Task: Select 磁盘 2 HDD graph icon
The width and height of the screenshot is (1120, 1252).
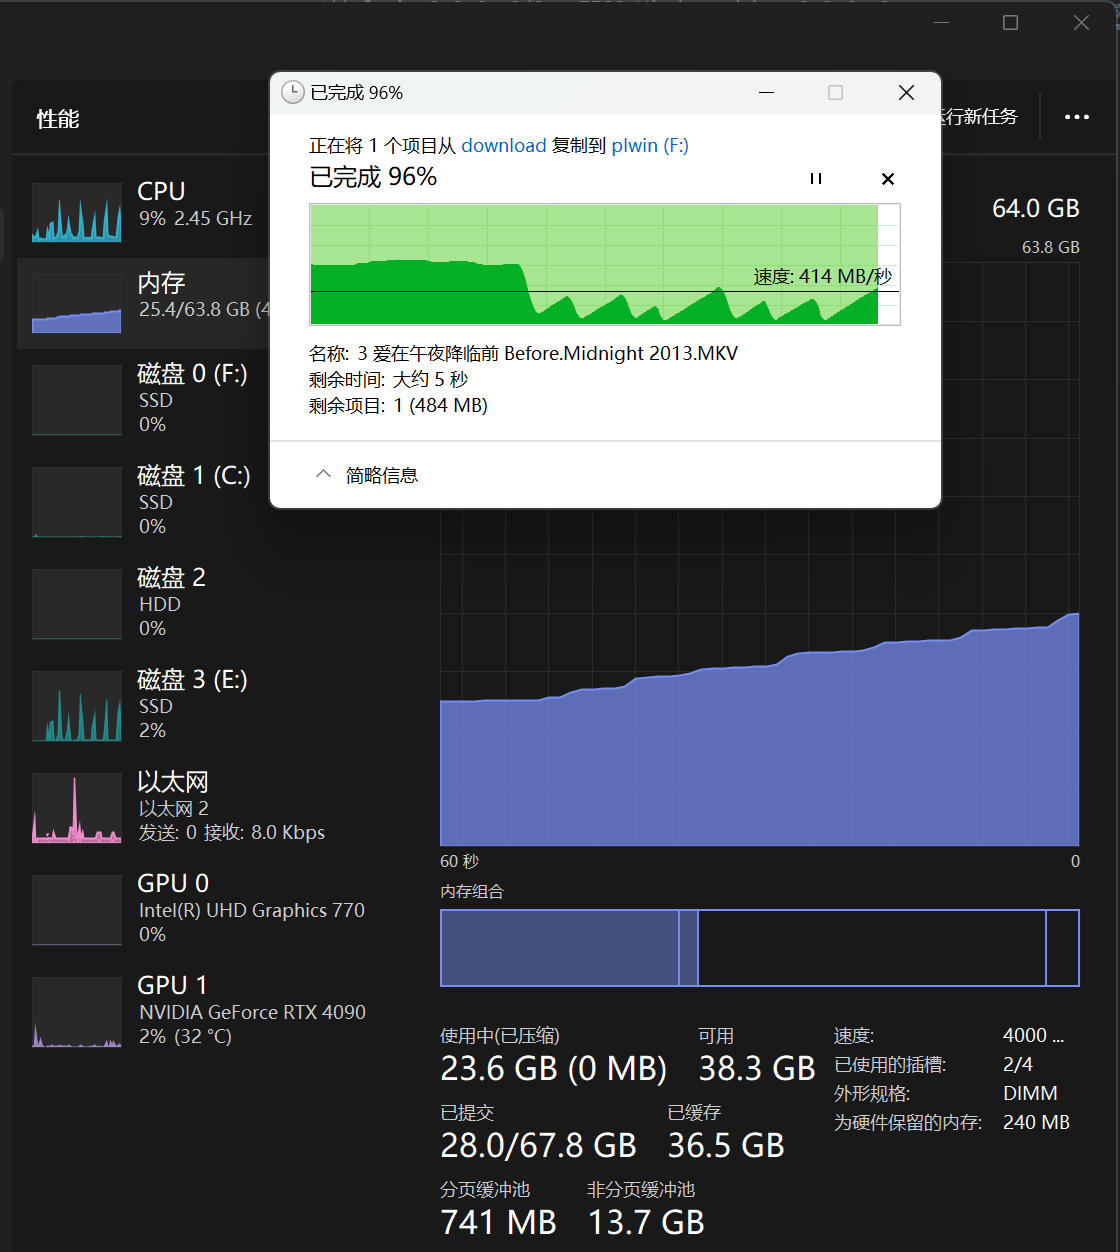Action: (x=77, y=604)
